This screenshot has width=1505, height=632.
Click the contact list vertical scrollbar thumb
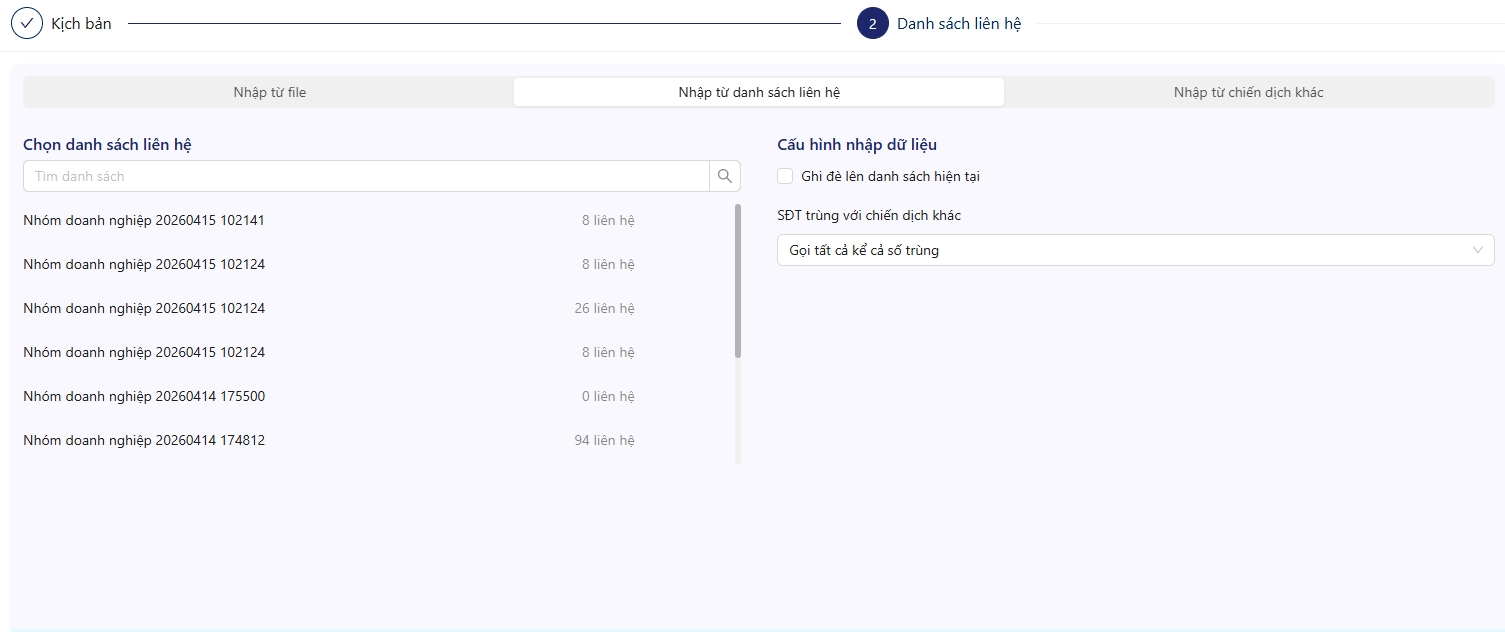pyautogui.click(x=738, y=281)
